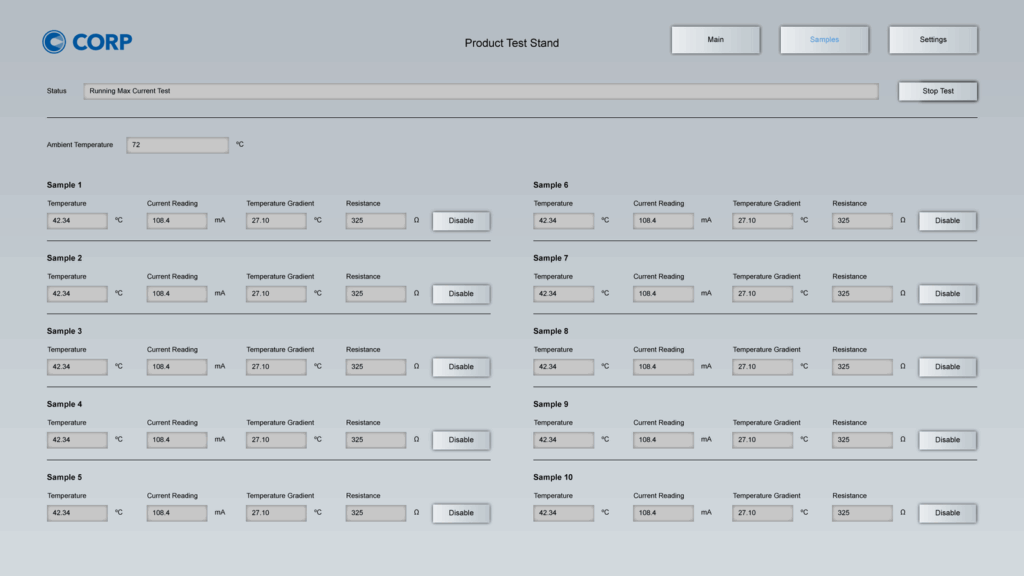Click the Stop Test button
The height and width of the screenshot is (576, 1024).
(938, 91)
